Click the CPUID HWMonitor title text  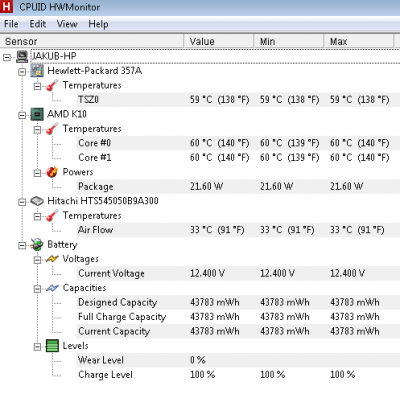[x=59, y=7]
